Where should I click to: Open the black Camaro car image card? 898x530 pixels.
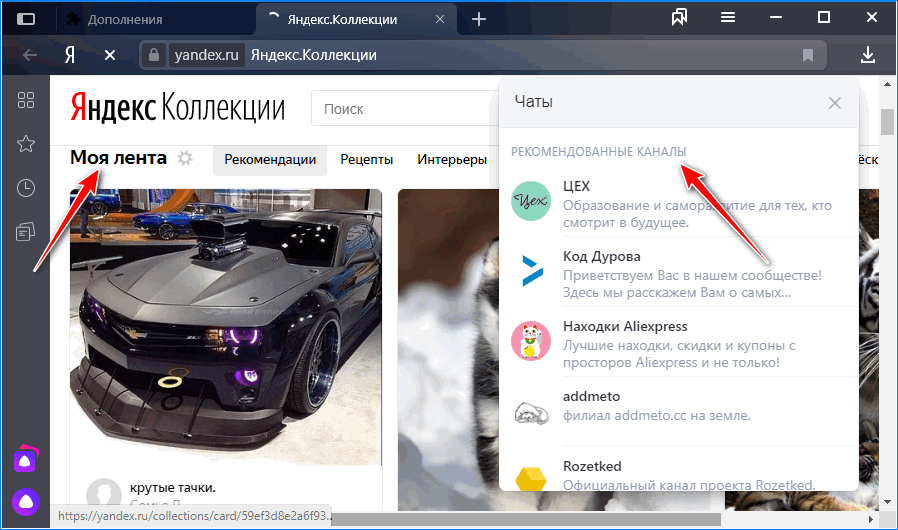(225, 320)
